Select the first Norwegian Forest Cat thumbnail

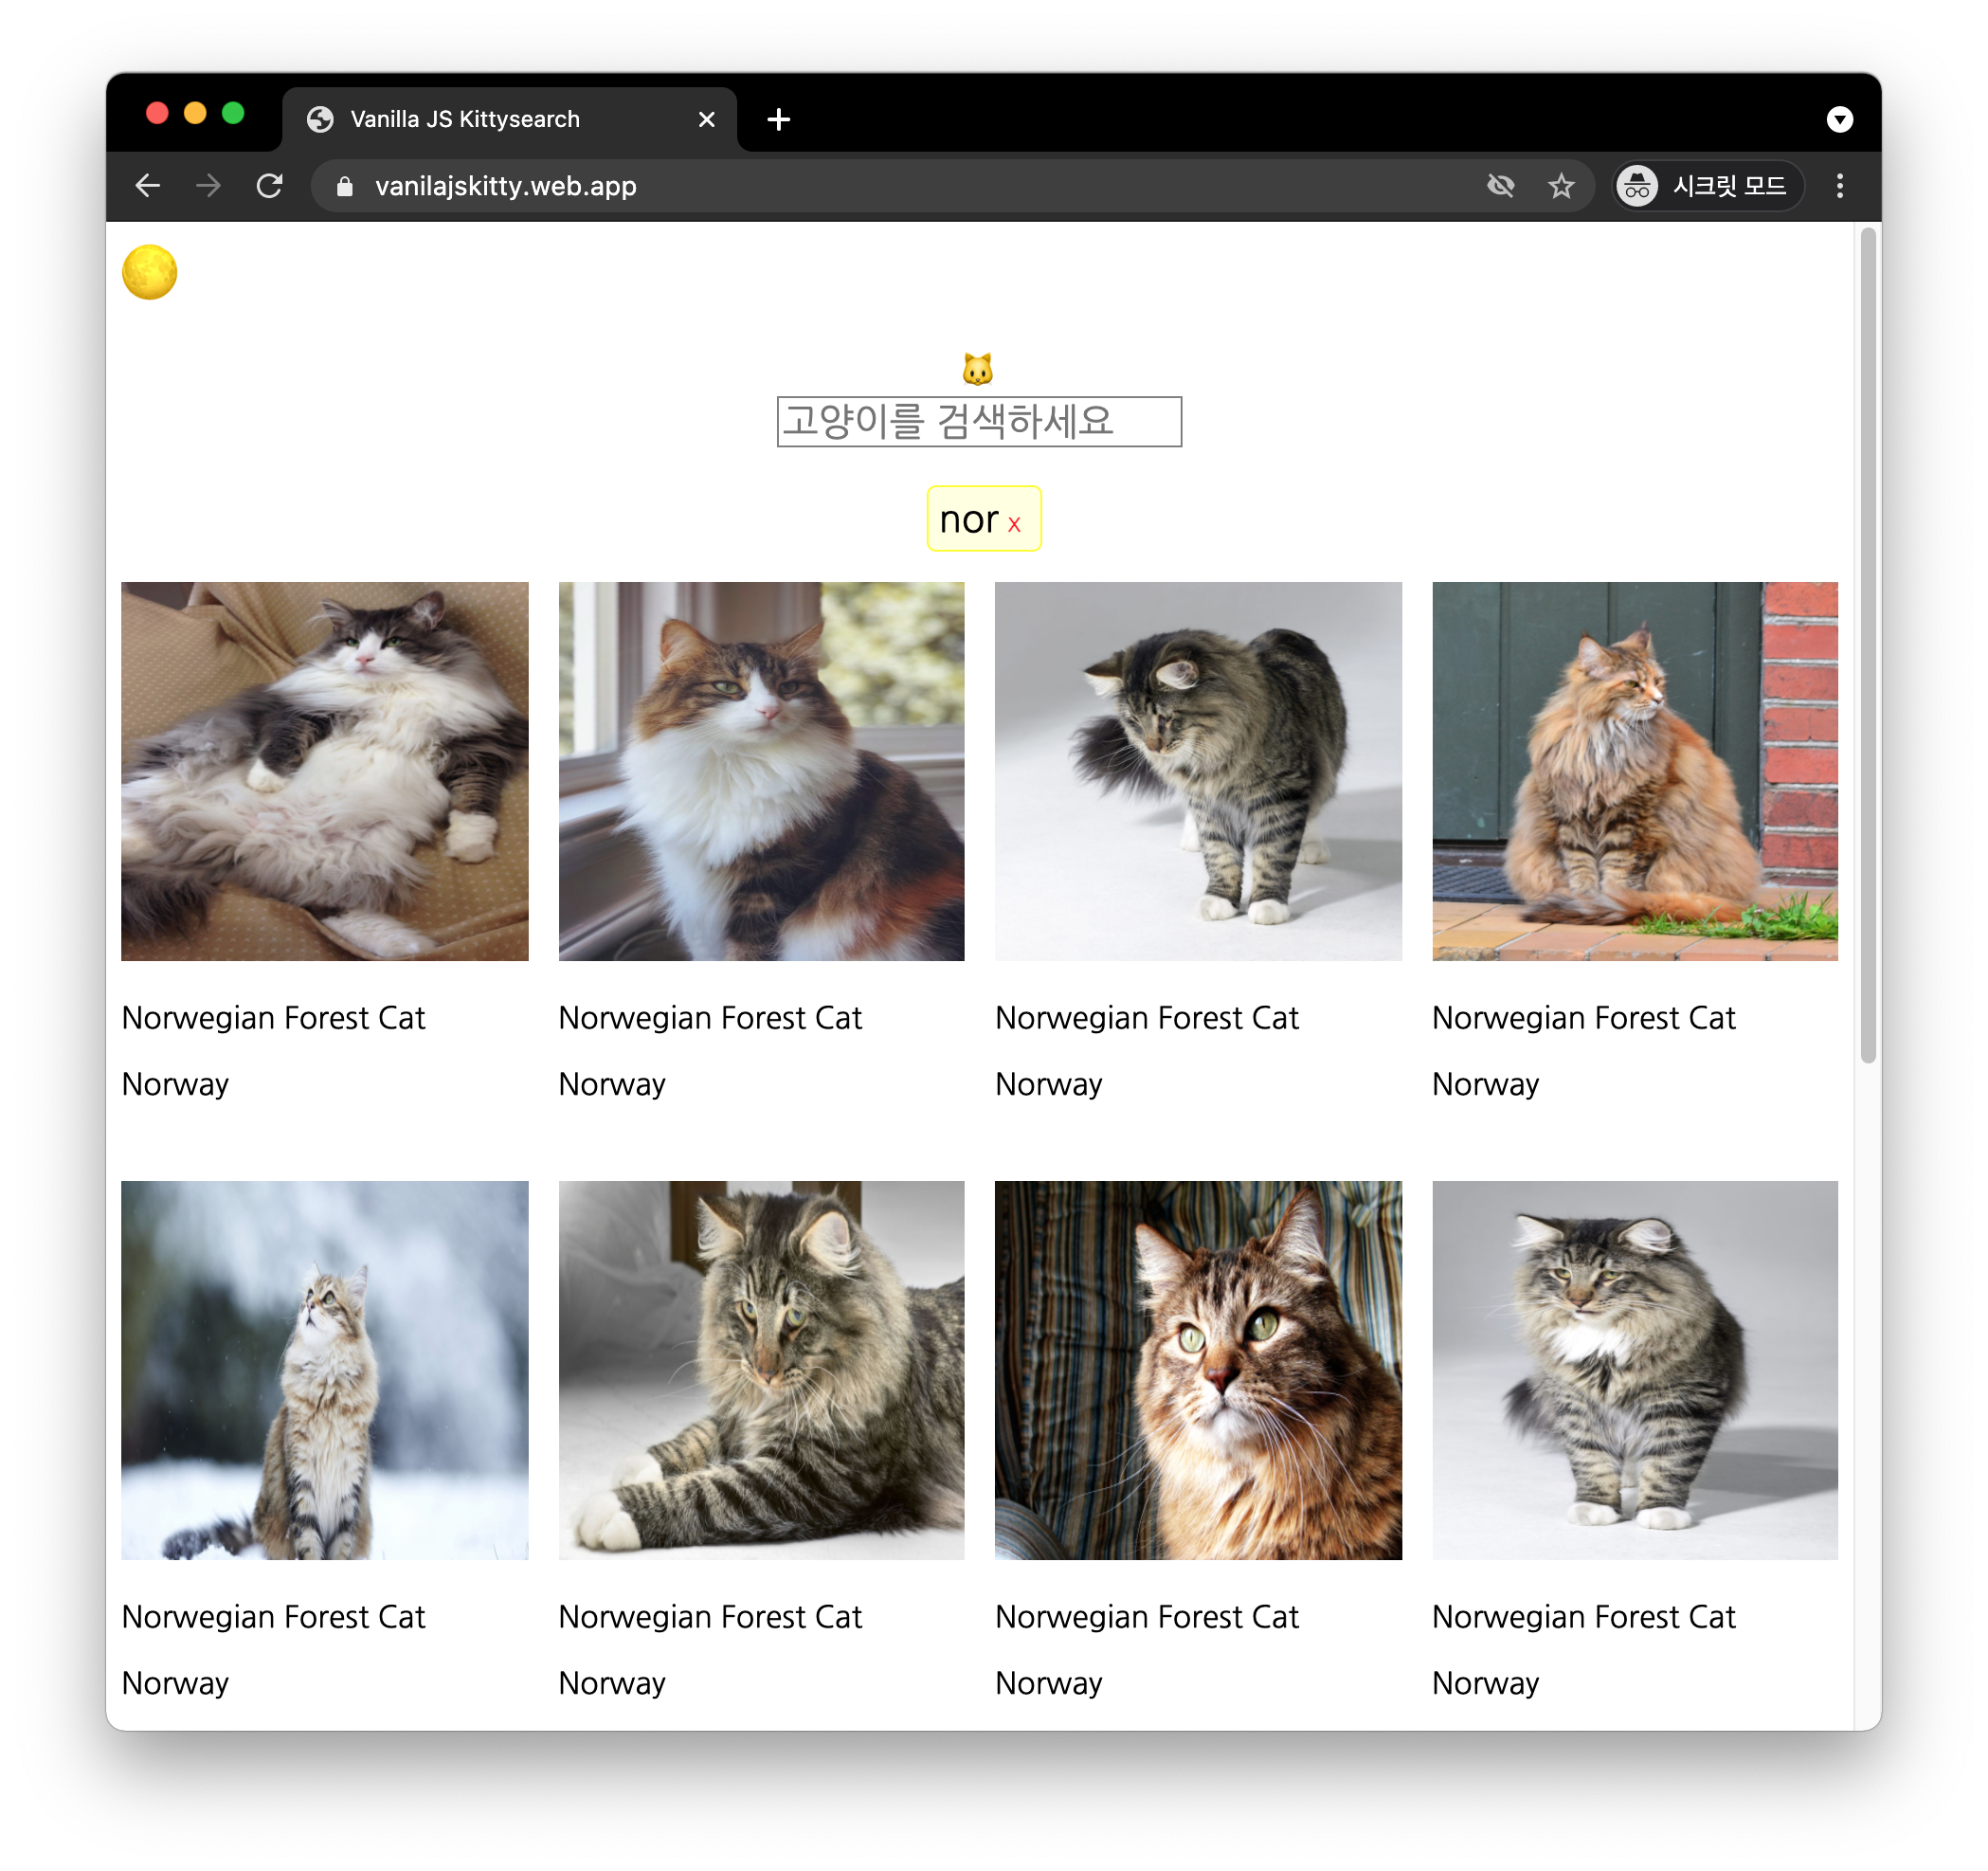click(x=323, y=771)
